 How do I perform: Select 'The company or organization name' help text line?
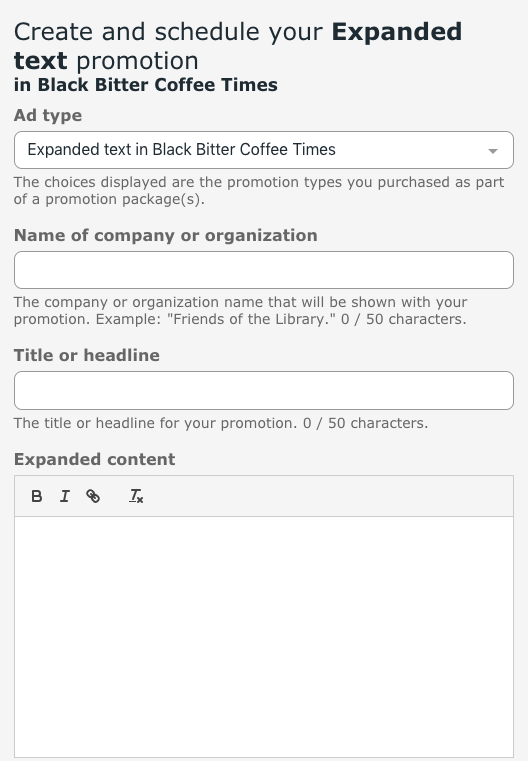[241, 302]
